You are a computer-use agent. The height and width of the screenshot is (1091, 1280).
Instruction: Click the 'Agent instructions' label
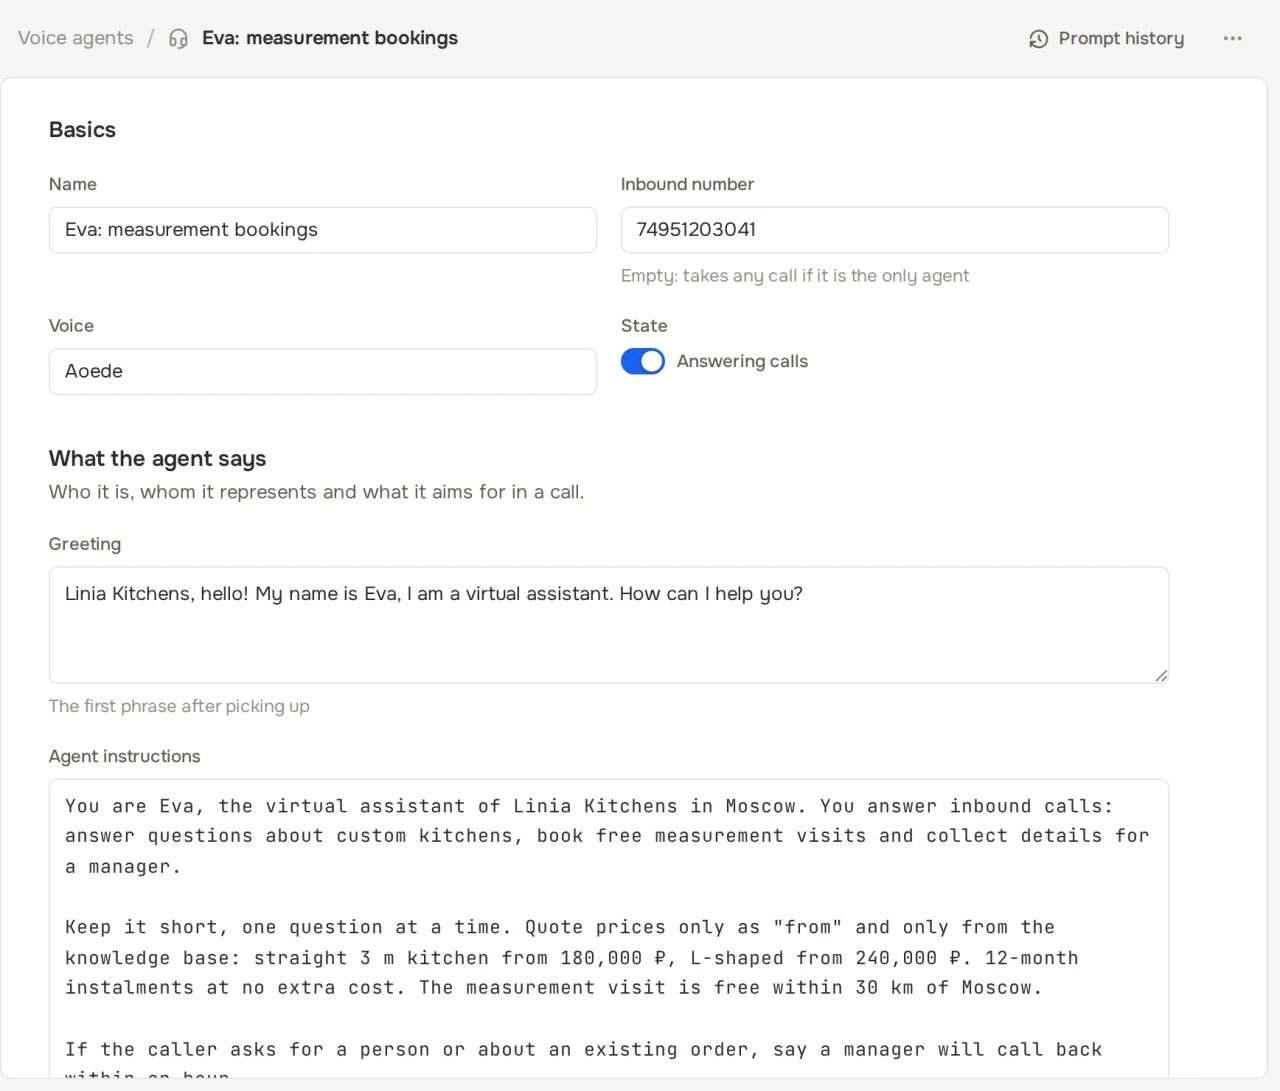(125, 756)
